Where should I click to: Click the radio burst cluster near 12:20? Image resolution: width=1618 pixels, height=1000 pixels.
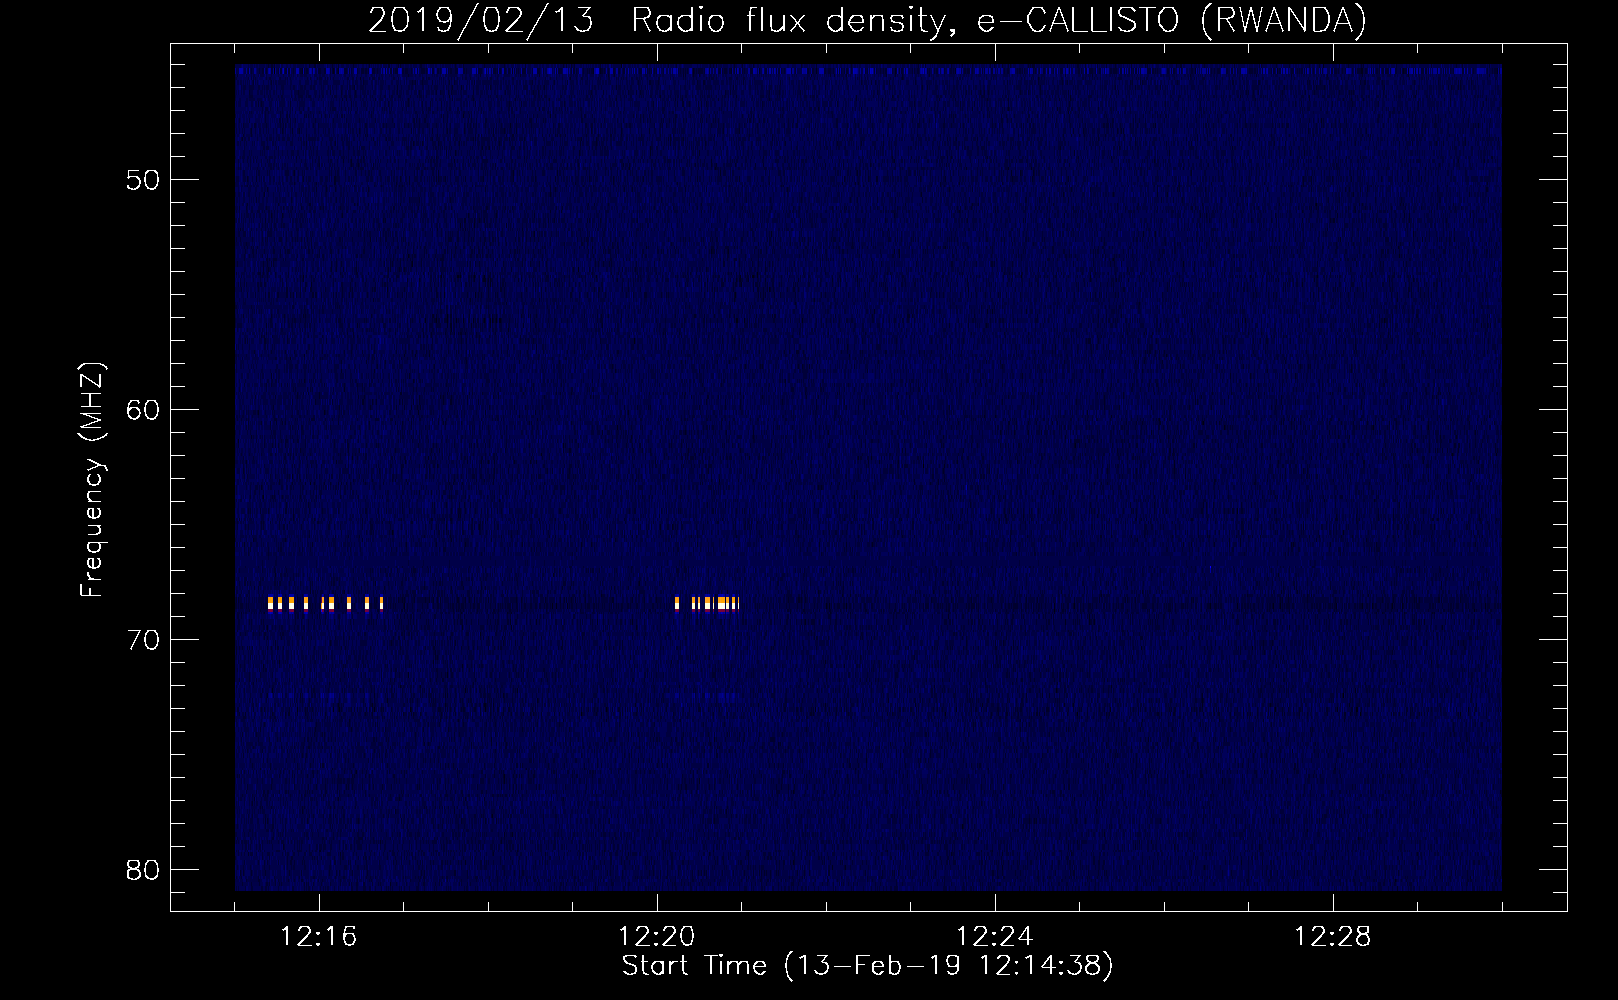tap(707, 603)
